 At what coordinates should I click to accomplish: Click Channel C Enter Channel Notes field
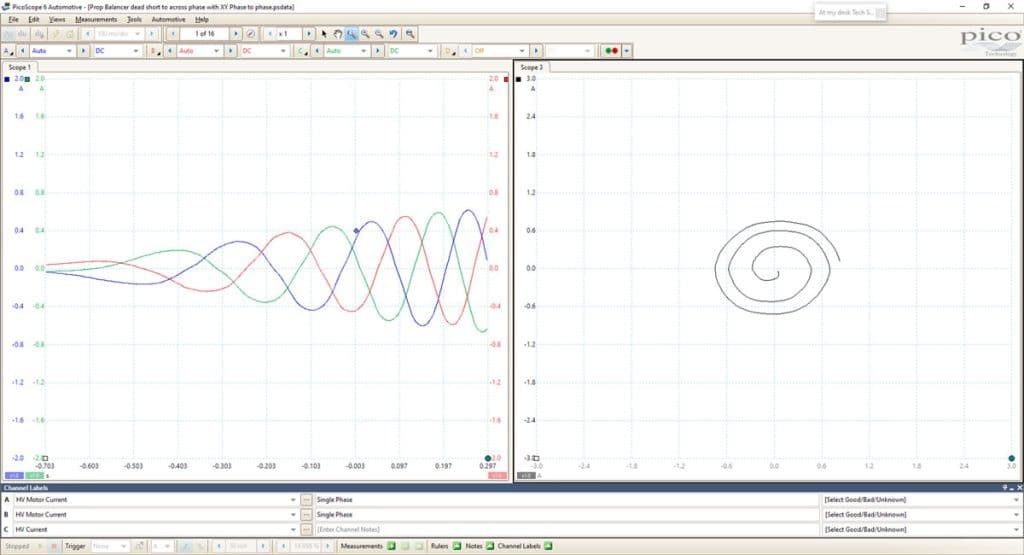point(566,530)
